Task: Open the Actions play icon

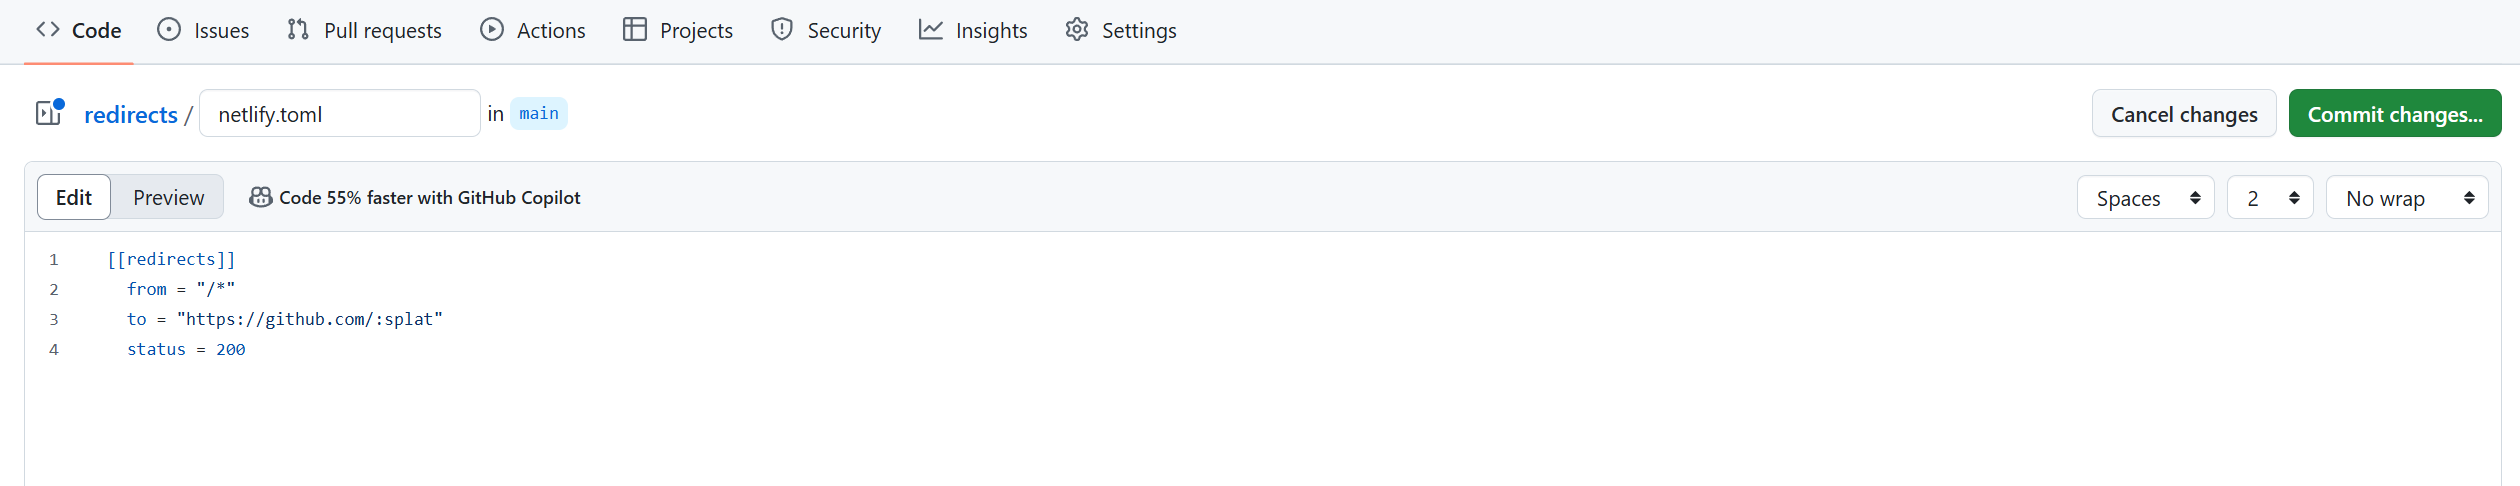Action: coord(492,30)
